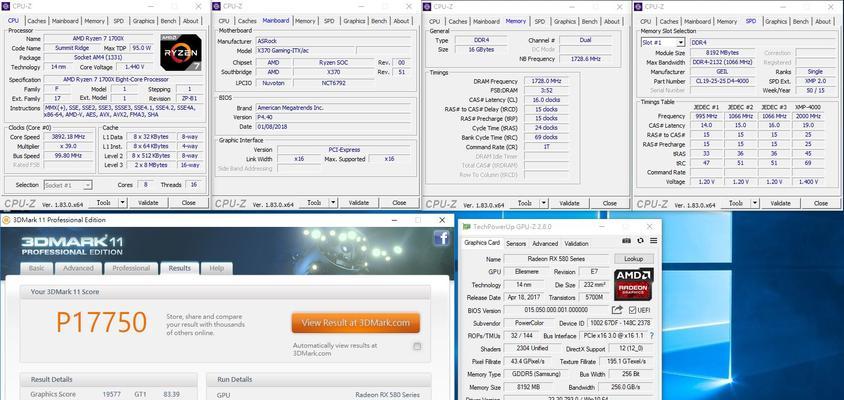Click the title icon of CPU-Z SPD window
Screen dimensions: 844x400
pos(638,6)
